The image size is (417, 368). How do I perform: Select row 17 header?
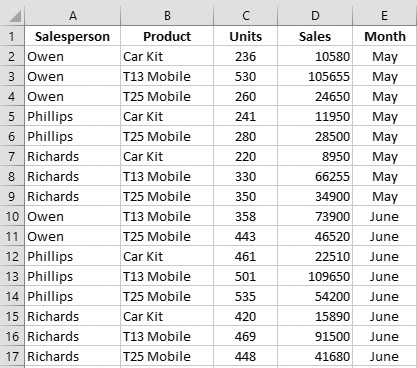click(12, 356)
